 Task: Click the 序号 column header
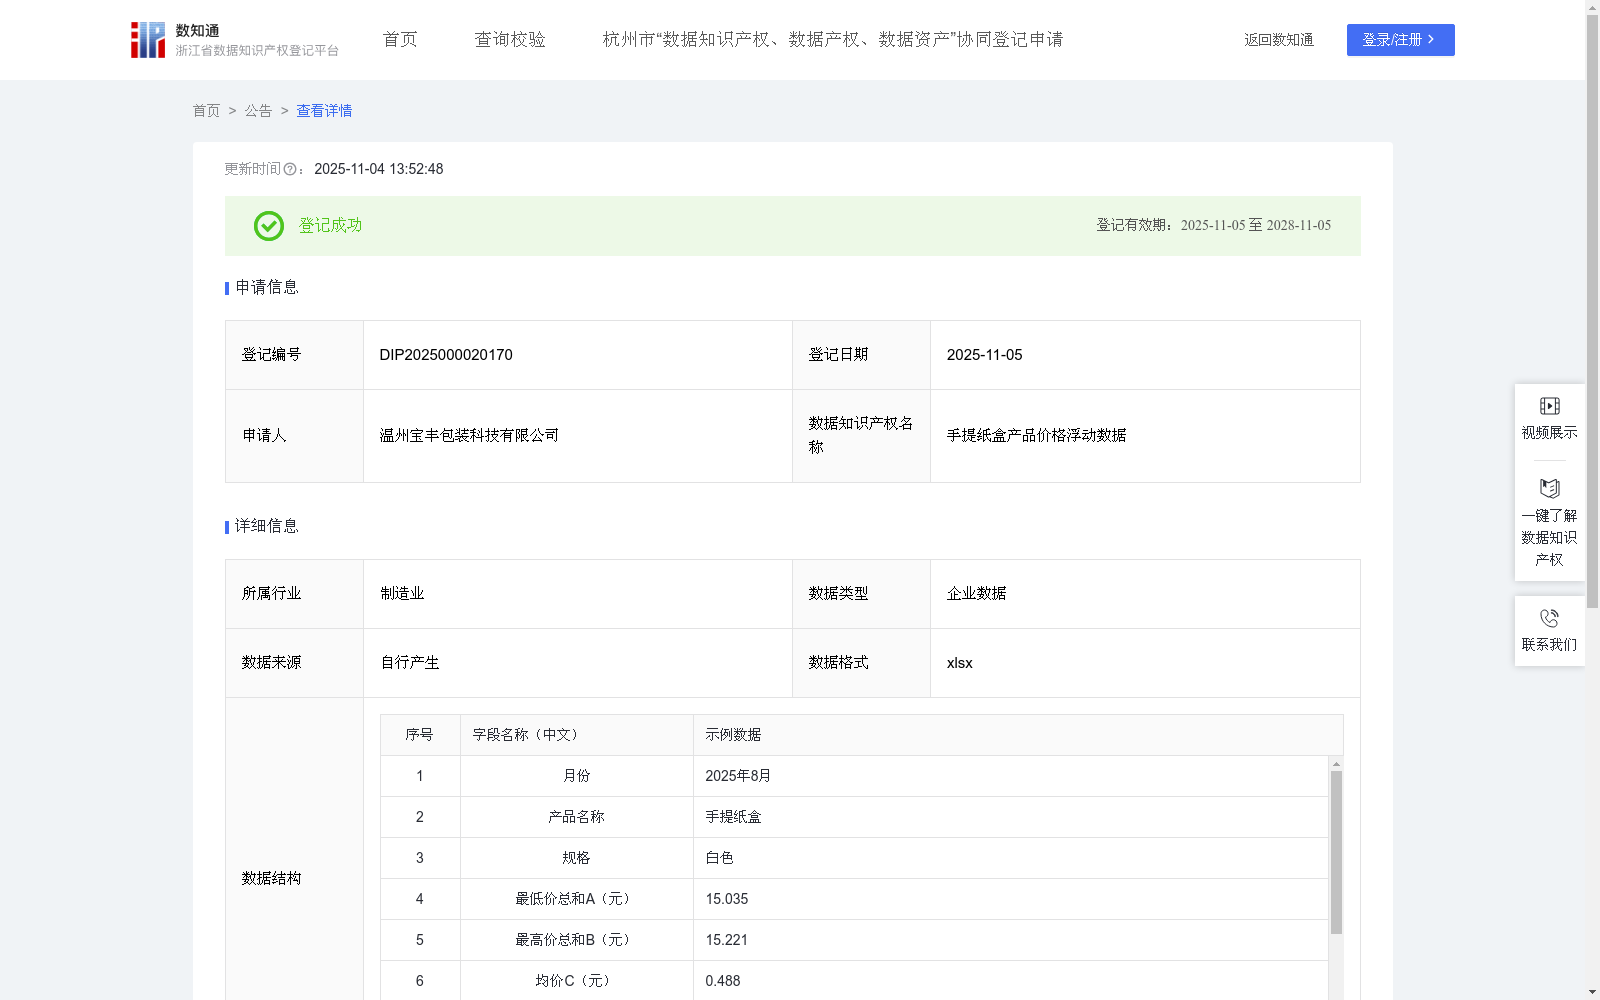click(x=420, y=735)
